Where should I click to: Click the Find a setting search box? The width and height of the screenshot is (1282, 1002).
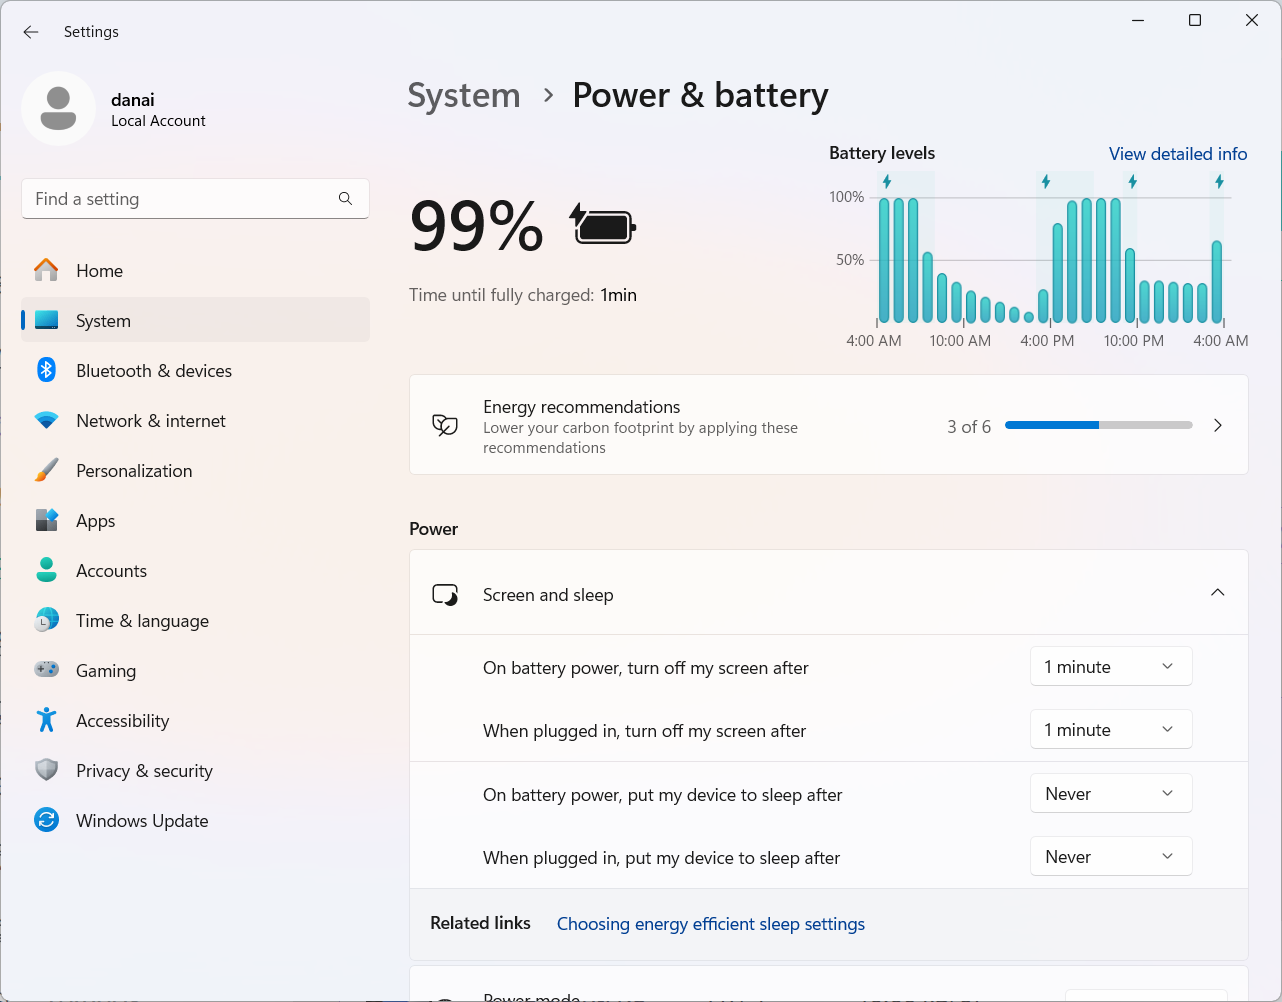(x=180, y=199)
